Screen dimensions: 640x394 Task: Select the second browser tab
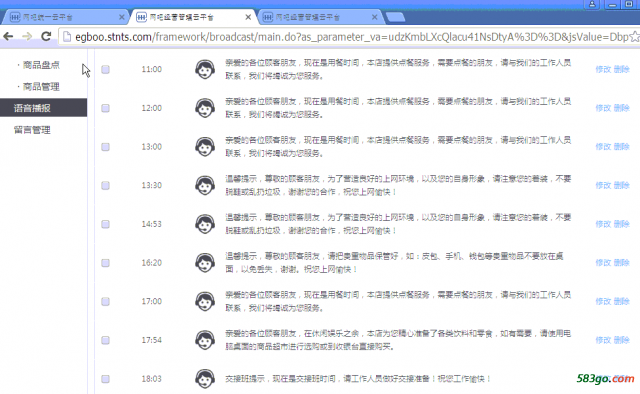[x=193, y=17]
